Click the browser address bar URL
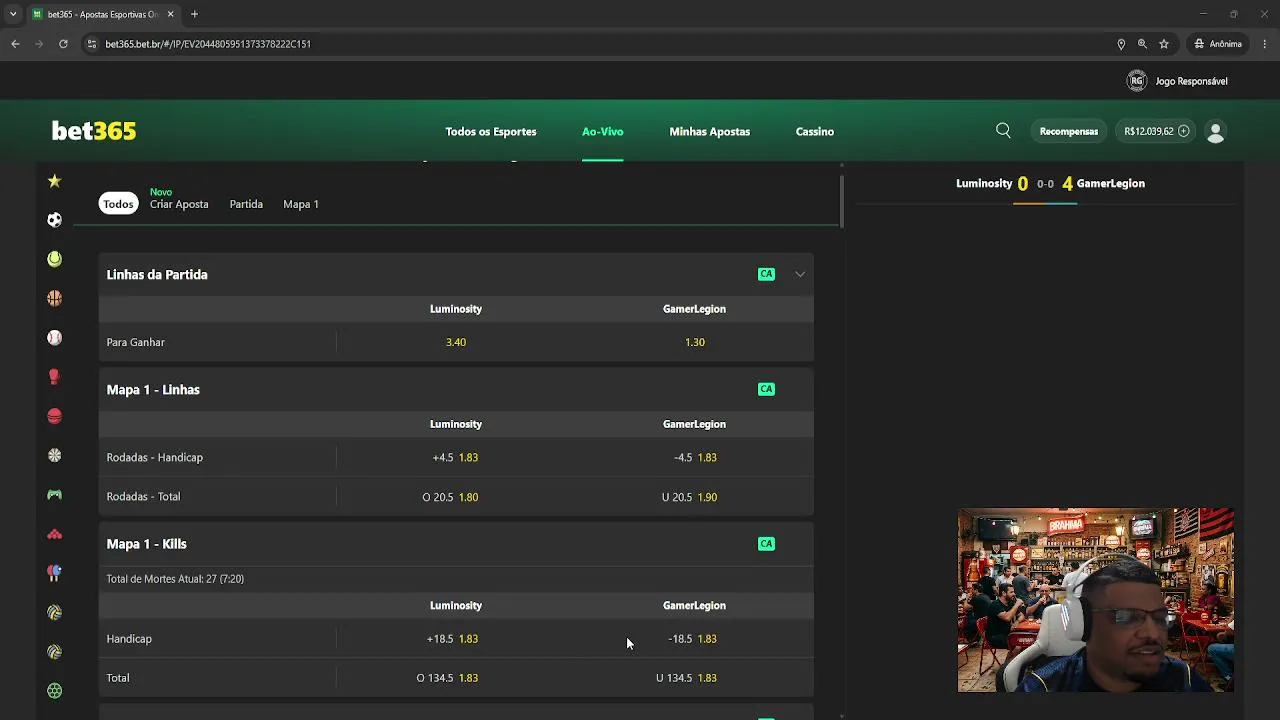This screenshot has height=720, width=1280. click(208, 44)
